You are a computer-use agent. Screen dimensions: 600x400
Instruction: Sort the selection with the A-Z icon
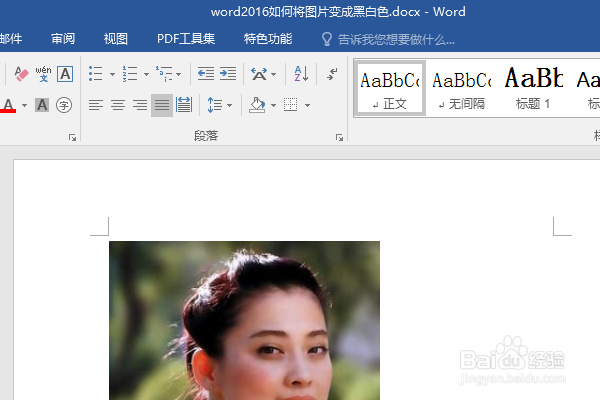302,73
